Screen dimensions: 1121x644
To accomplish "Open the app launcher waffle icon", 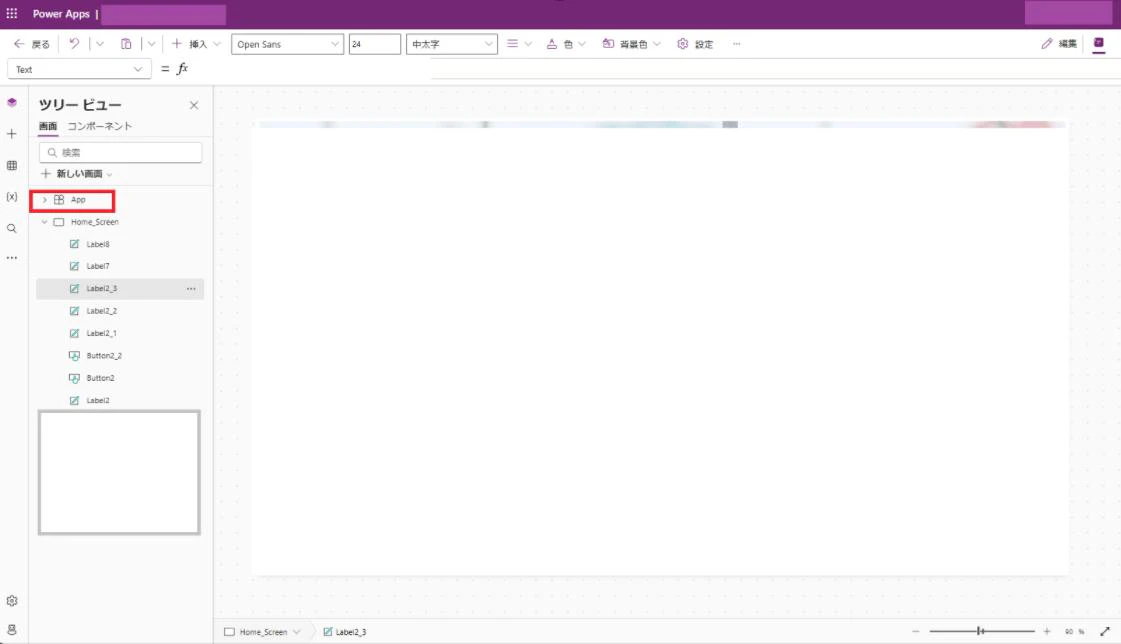I will click(x=12, y=14).
